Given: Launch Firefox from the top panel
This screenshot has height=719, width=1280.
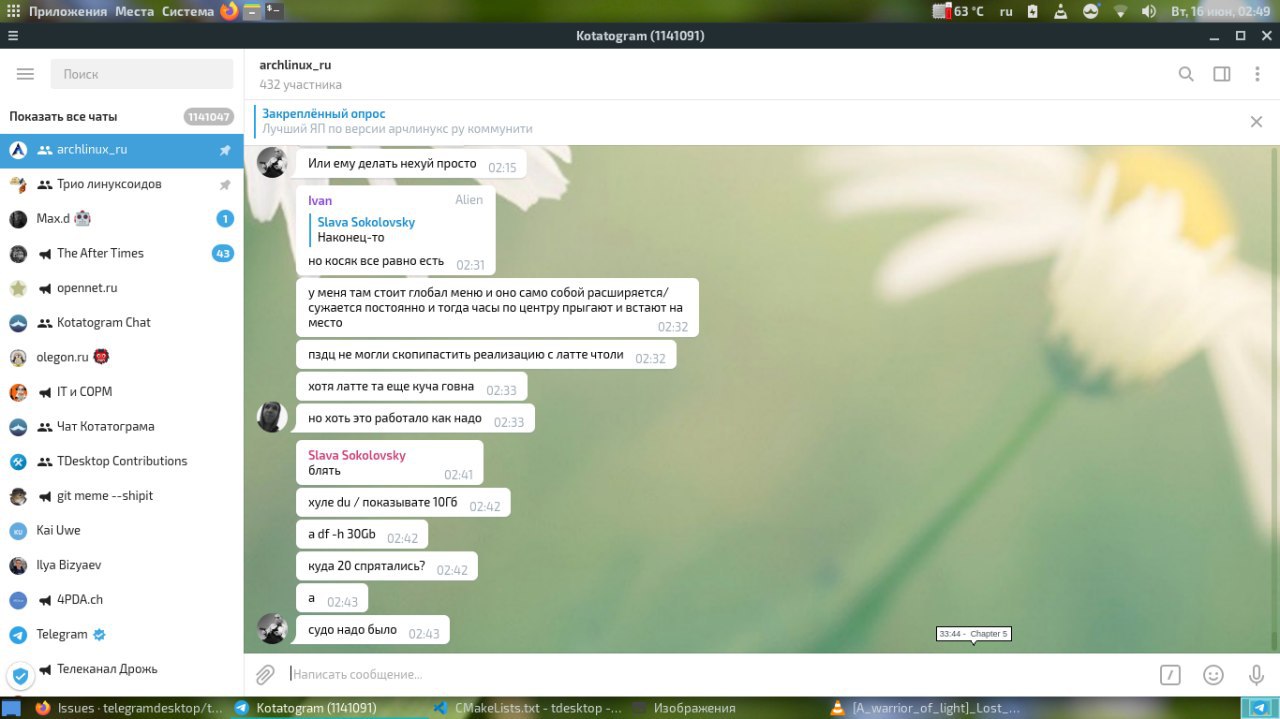Looking at the screenshot, I should click(x=229, y=11).
